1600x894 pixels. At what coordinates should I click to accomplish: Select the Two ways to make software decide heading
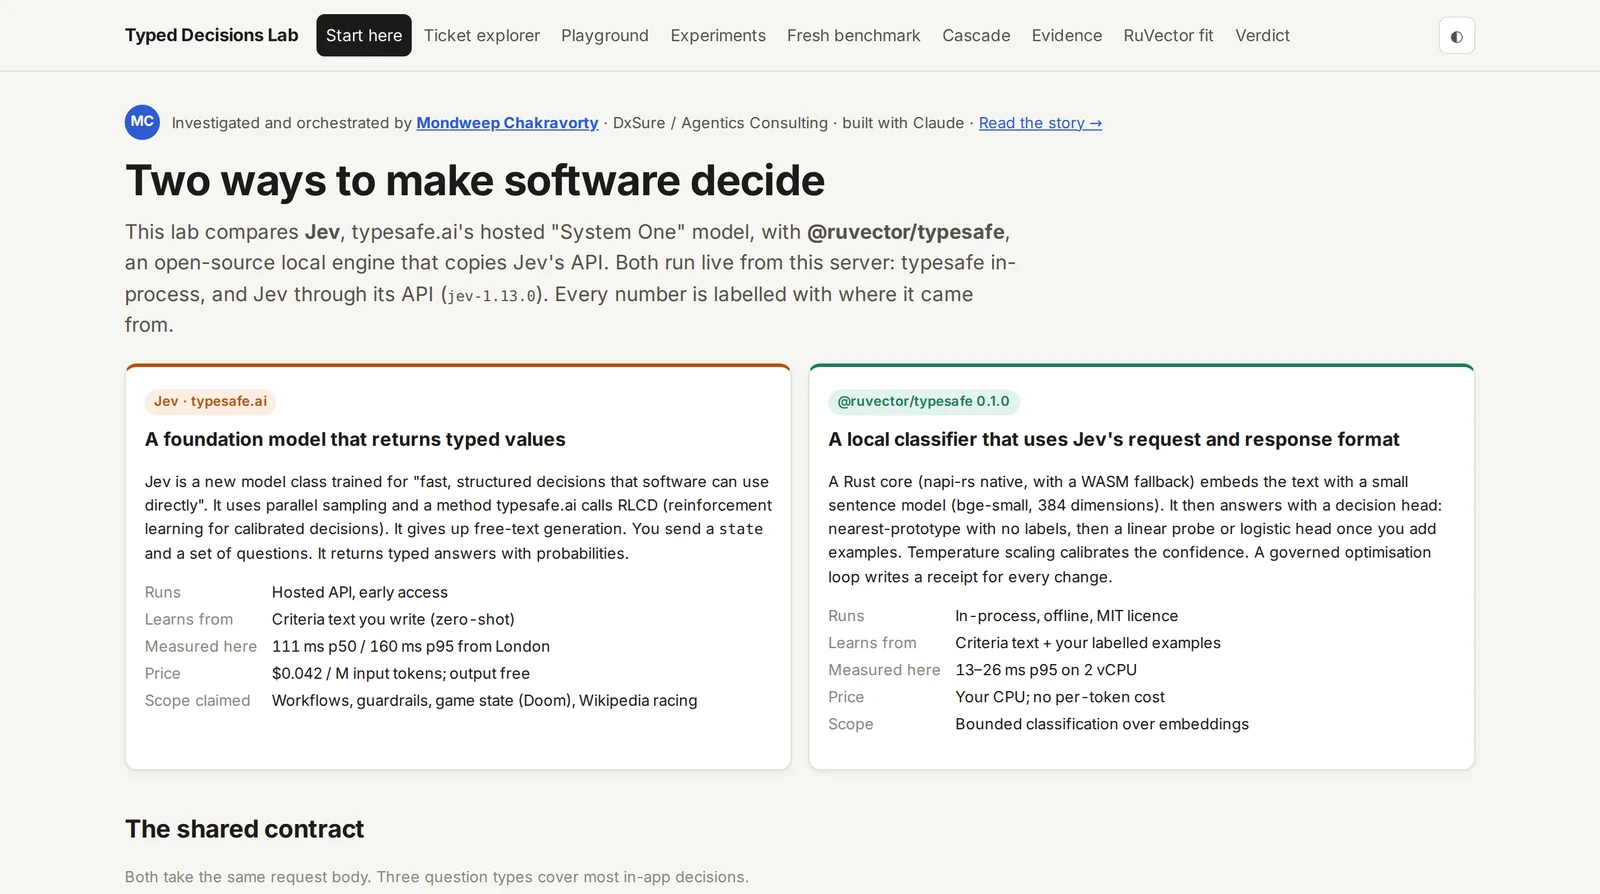[x=475, y=181]
